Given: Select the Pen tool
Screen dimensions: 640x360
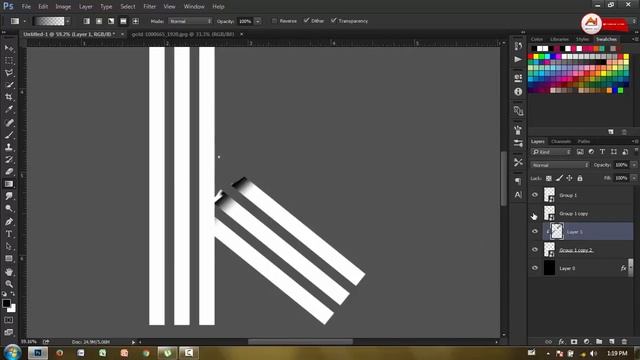Looking at the screenshot, I should point(9,222).
